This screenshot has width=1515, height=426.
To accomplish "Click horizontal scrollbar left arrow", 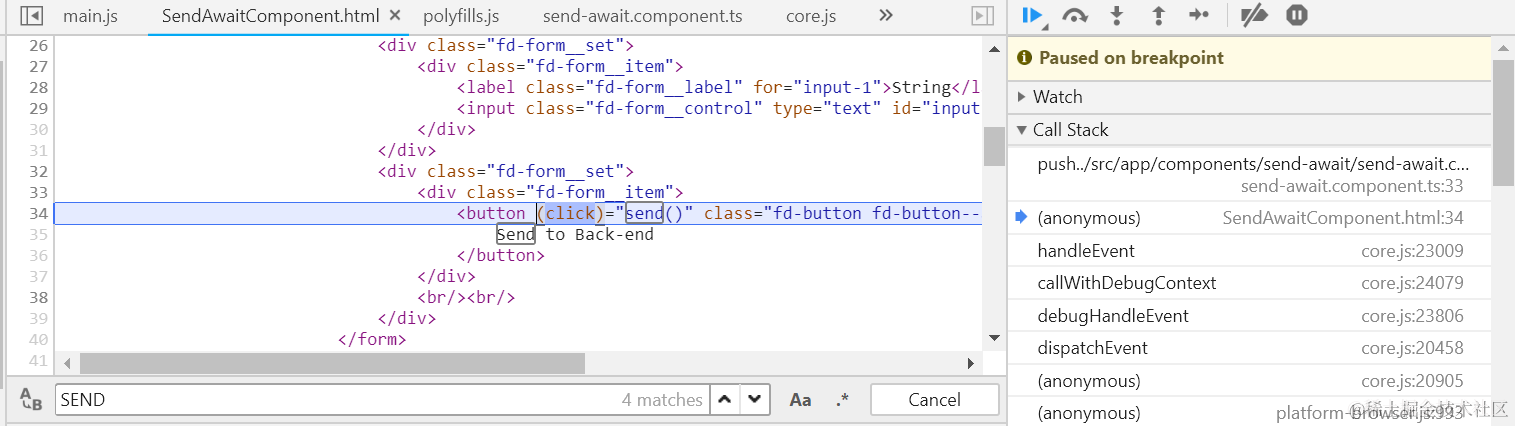I will tap(67, 363).
